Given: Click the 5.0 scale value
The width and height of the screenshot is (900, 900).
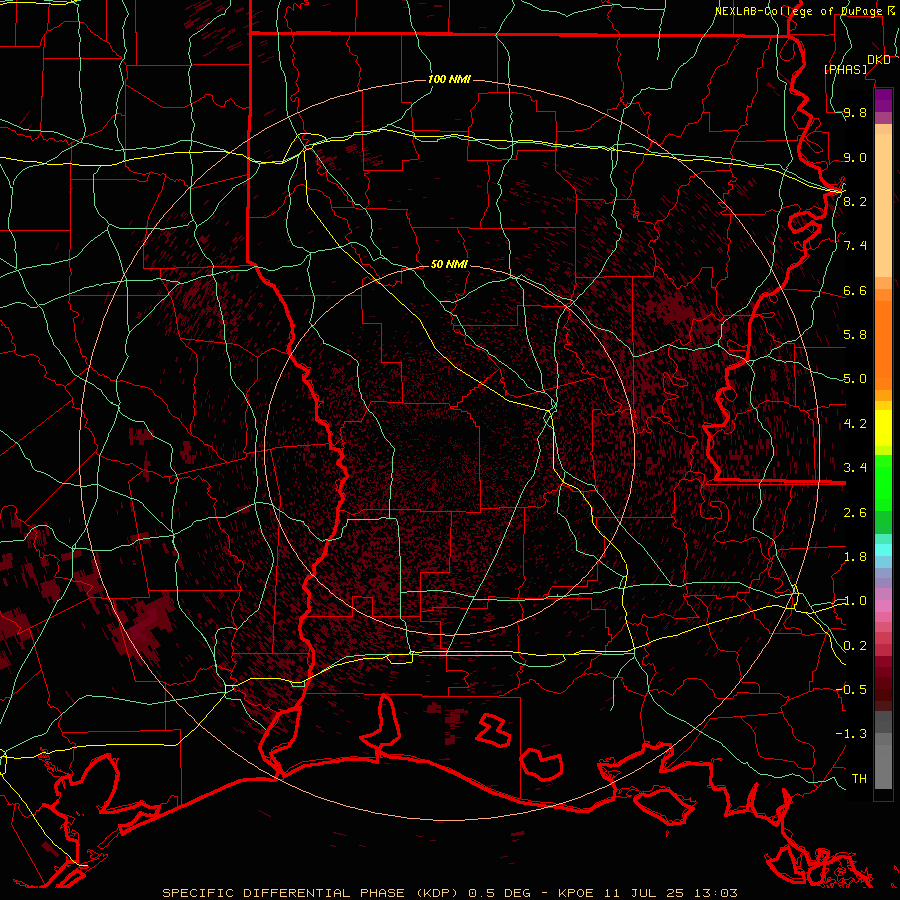Looking at the screenshot, I should pos(855,379).
